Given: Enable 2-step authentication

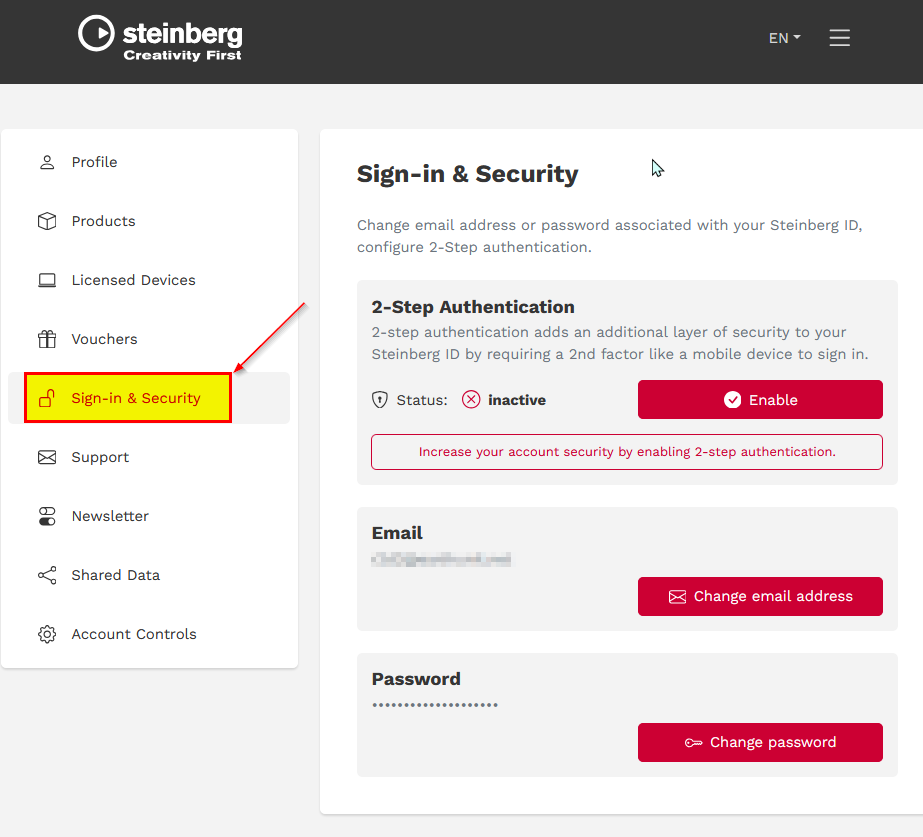Looking at the screenshot, I should tap(760, 399).
